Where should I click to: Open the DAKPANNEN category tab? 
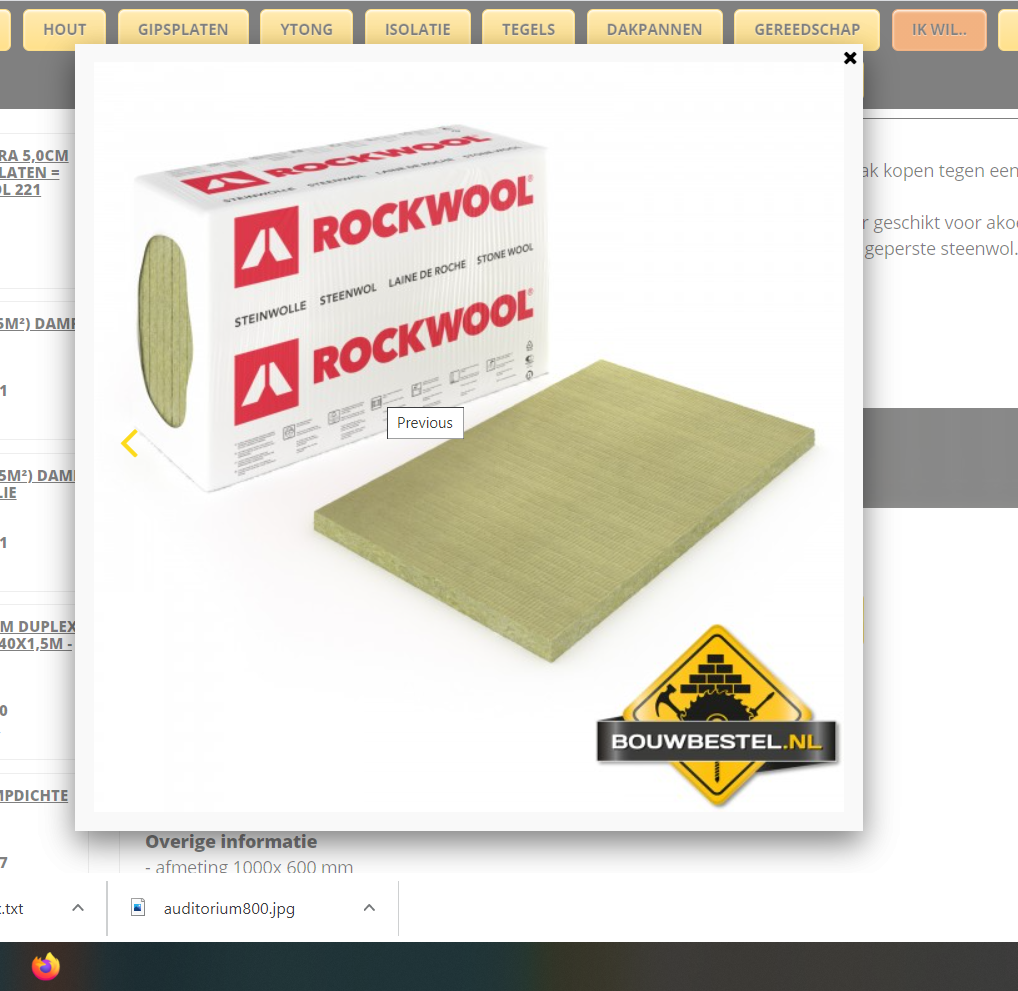coord(654,30)
